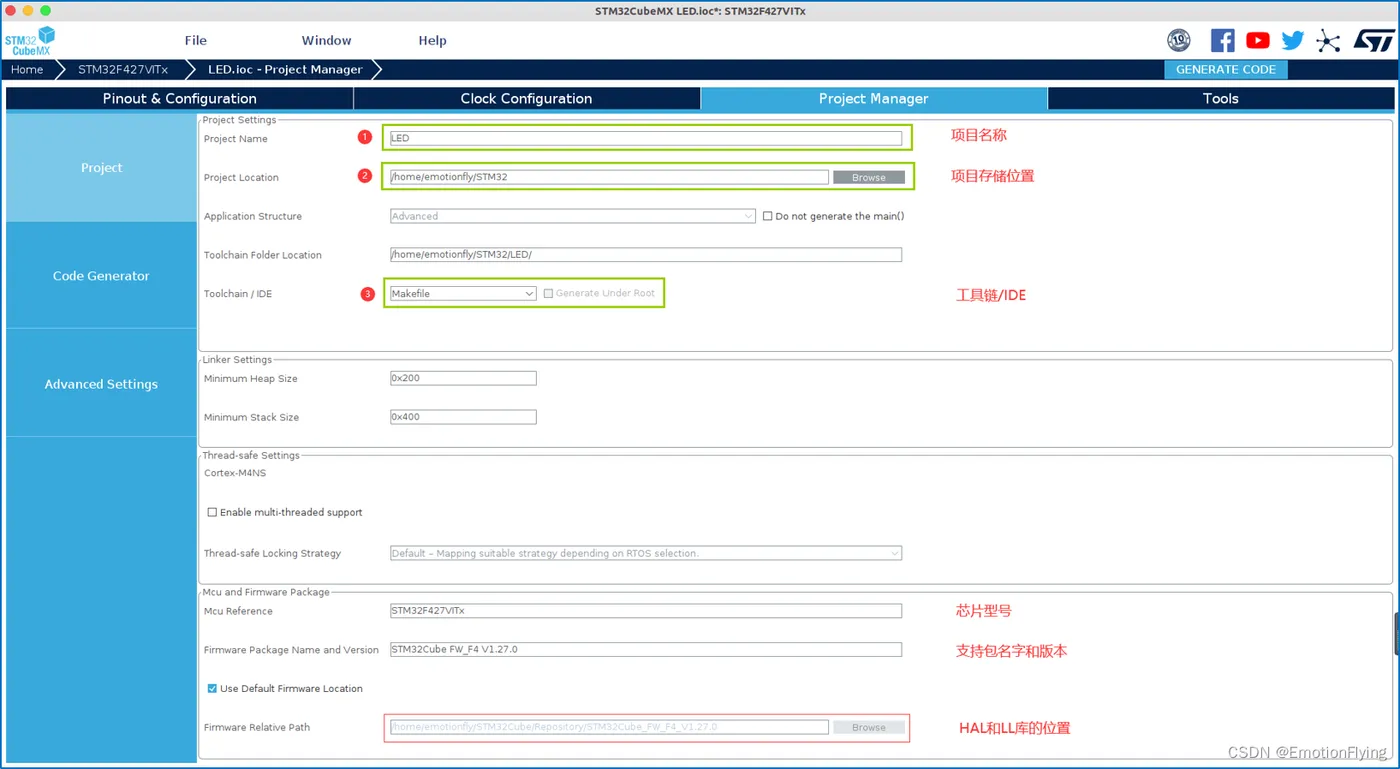Open the Toolchain / IDE Makefile dropdown
Screen dimensions: 1400x769
[463, 293]
